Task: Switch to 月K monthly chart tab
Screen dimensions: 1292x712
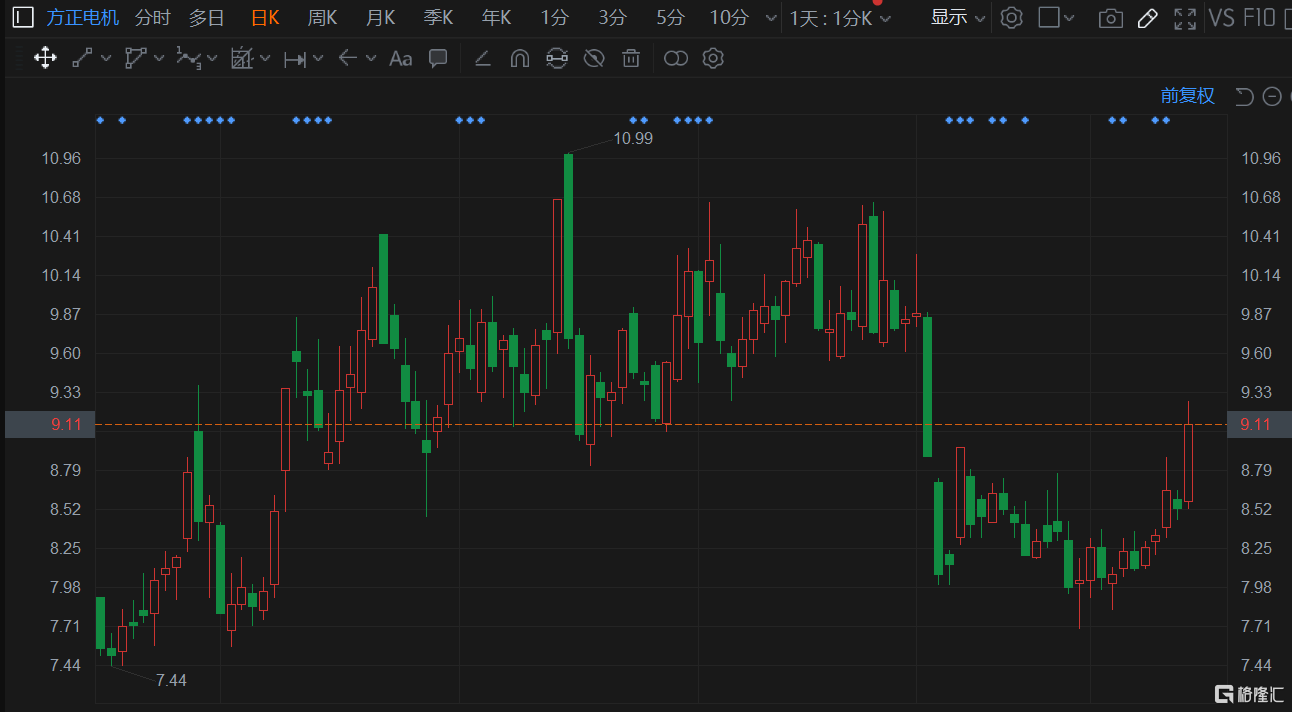Action: 380,17
